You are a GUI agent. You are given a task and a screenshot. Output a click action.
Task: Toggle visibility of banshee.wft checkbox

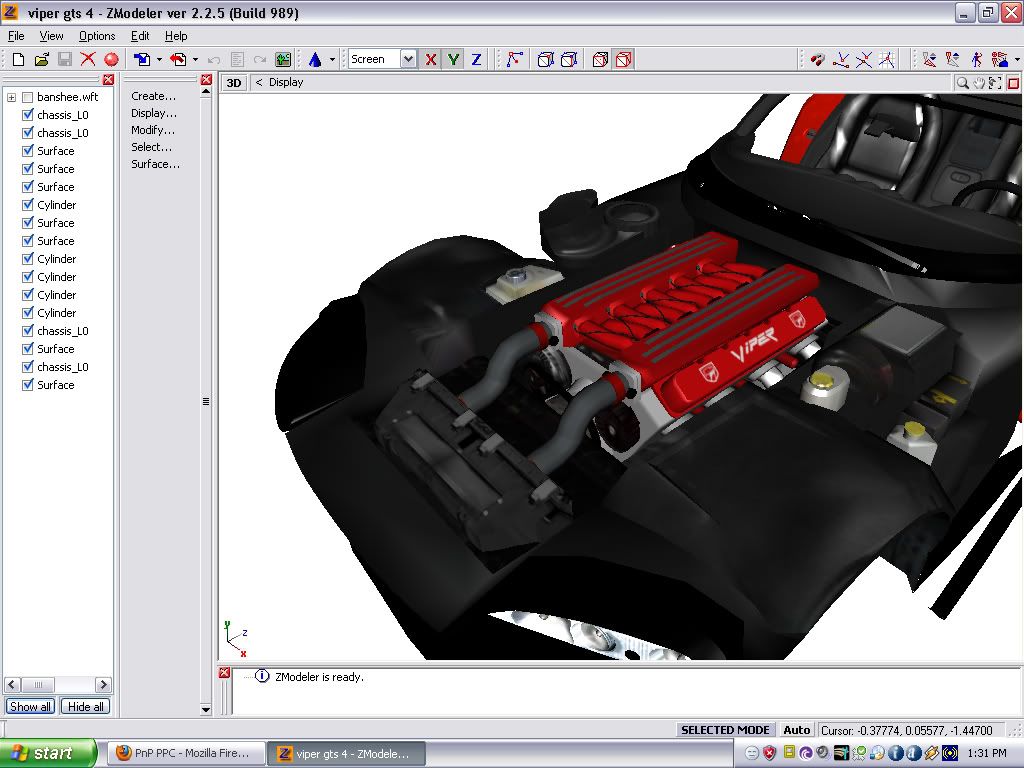[x=28, y=97]
